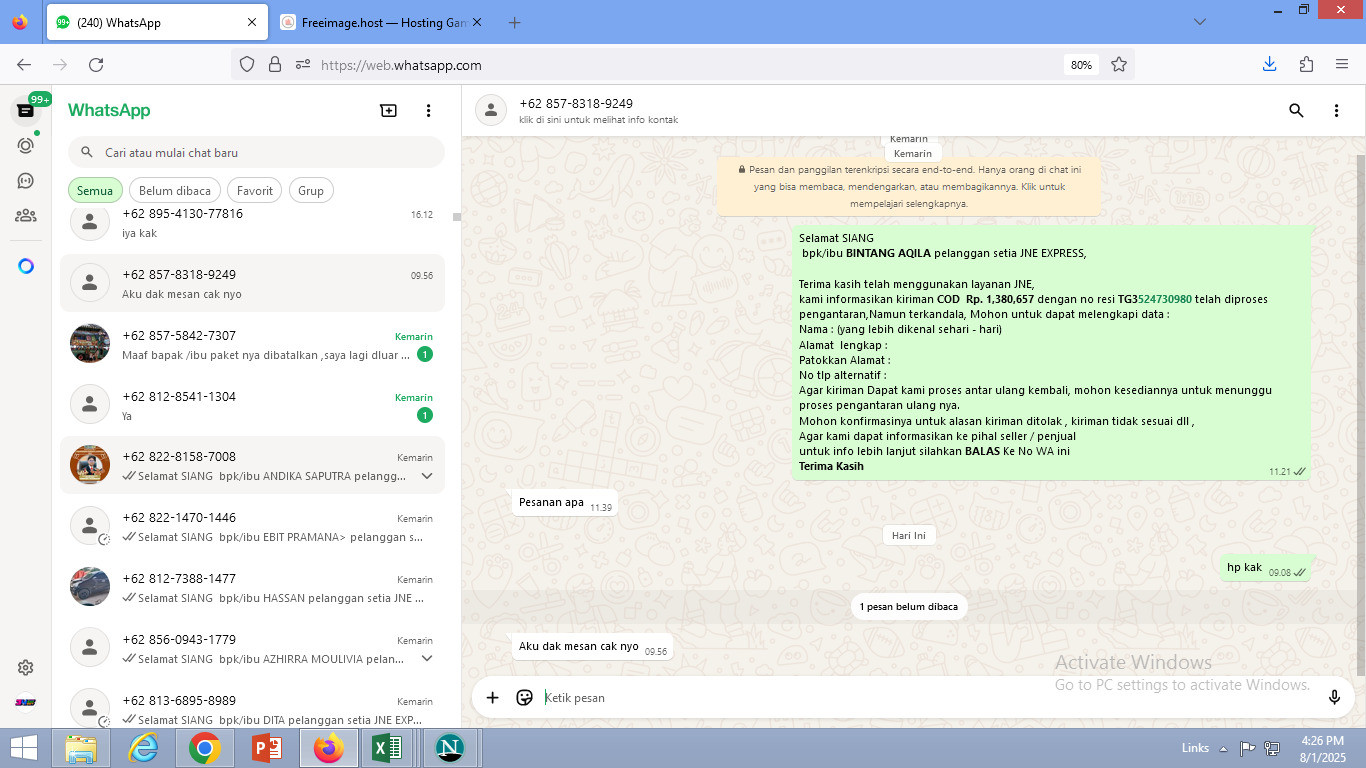Open the WhatsApp Chats sidebar icon
The height and width of the screenshot is (768, 1366).
[26, 110]
